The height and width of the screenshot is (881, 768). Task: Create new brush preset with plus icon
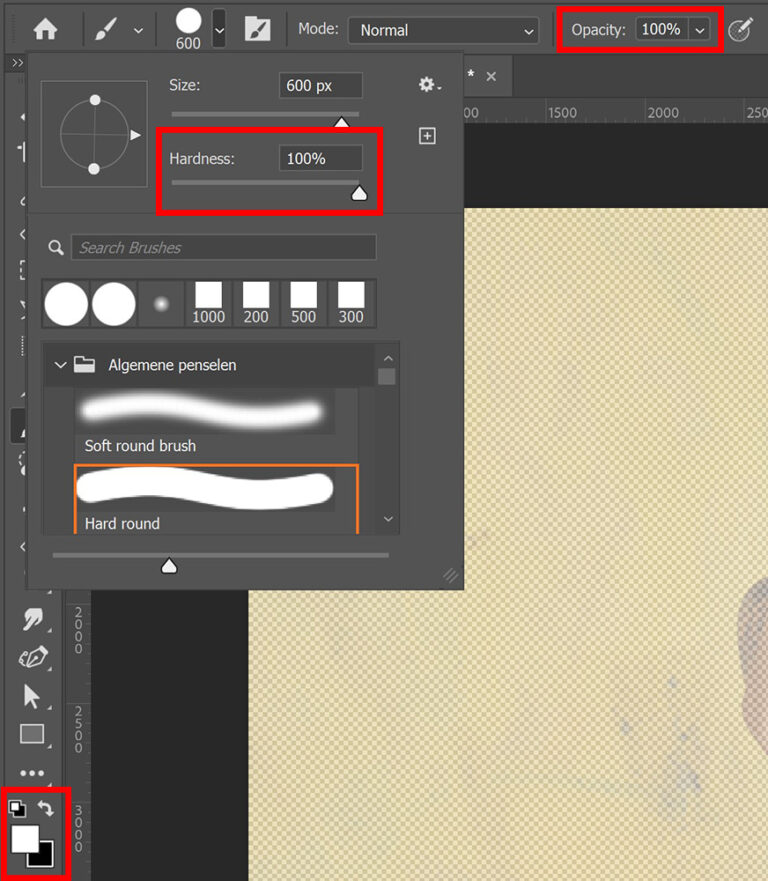click(x=427, y=136)
